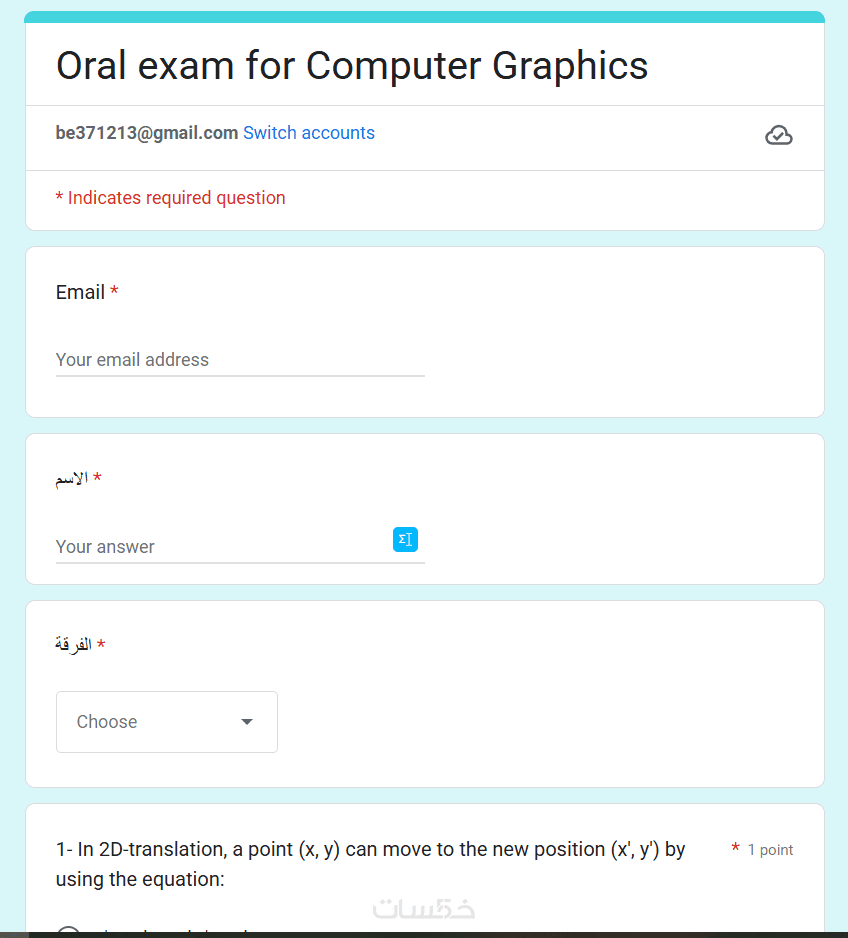Image resolution: width=848 pixels, height=938 pixels.
Task: Click the الاسم question label
Action: 71,479
